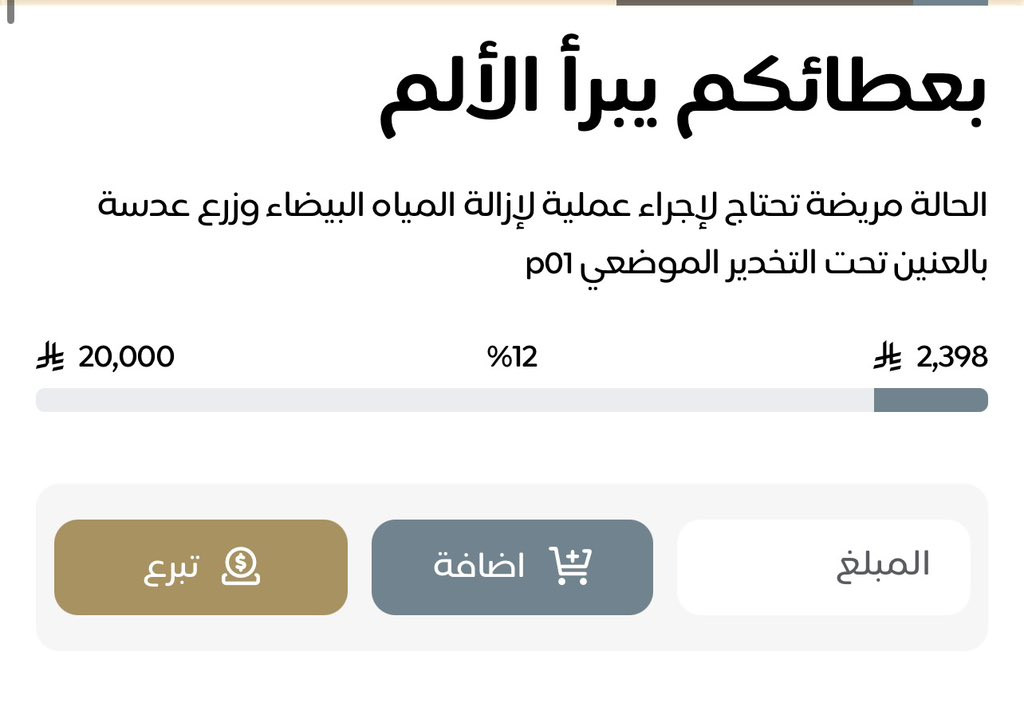Click the blue-gray segment of the top strip
The width and height of the screenshot is (1024, 710).
(950, 3)
